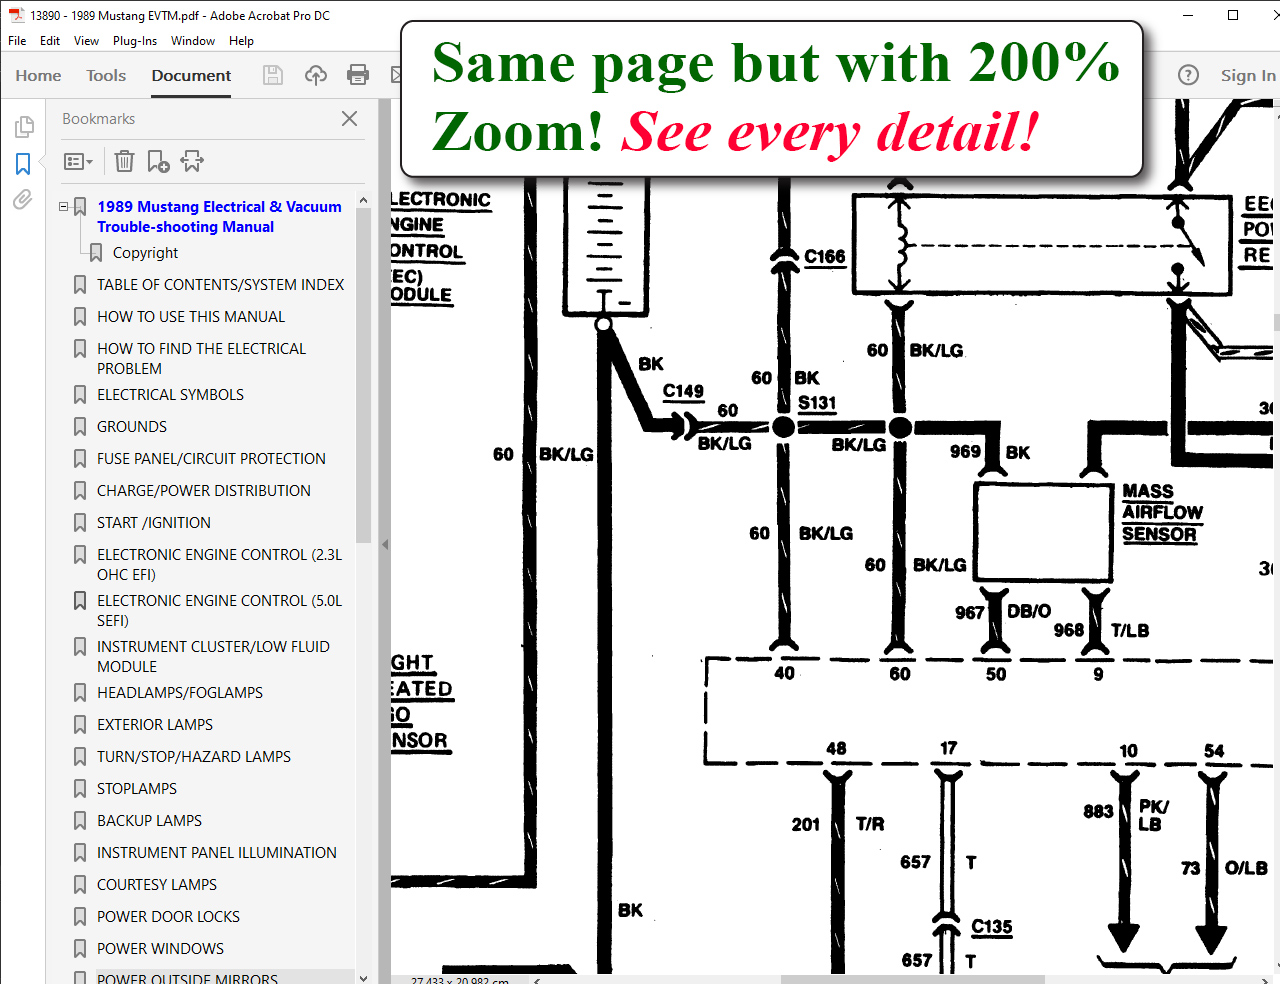Screen dimensions: 1280x984
Task: Open the Edit menu
Action: click(x=50, y=41)
